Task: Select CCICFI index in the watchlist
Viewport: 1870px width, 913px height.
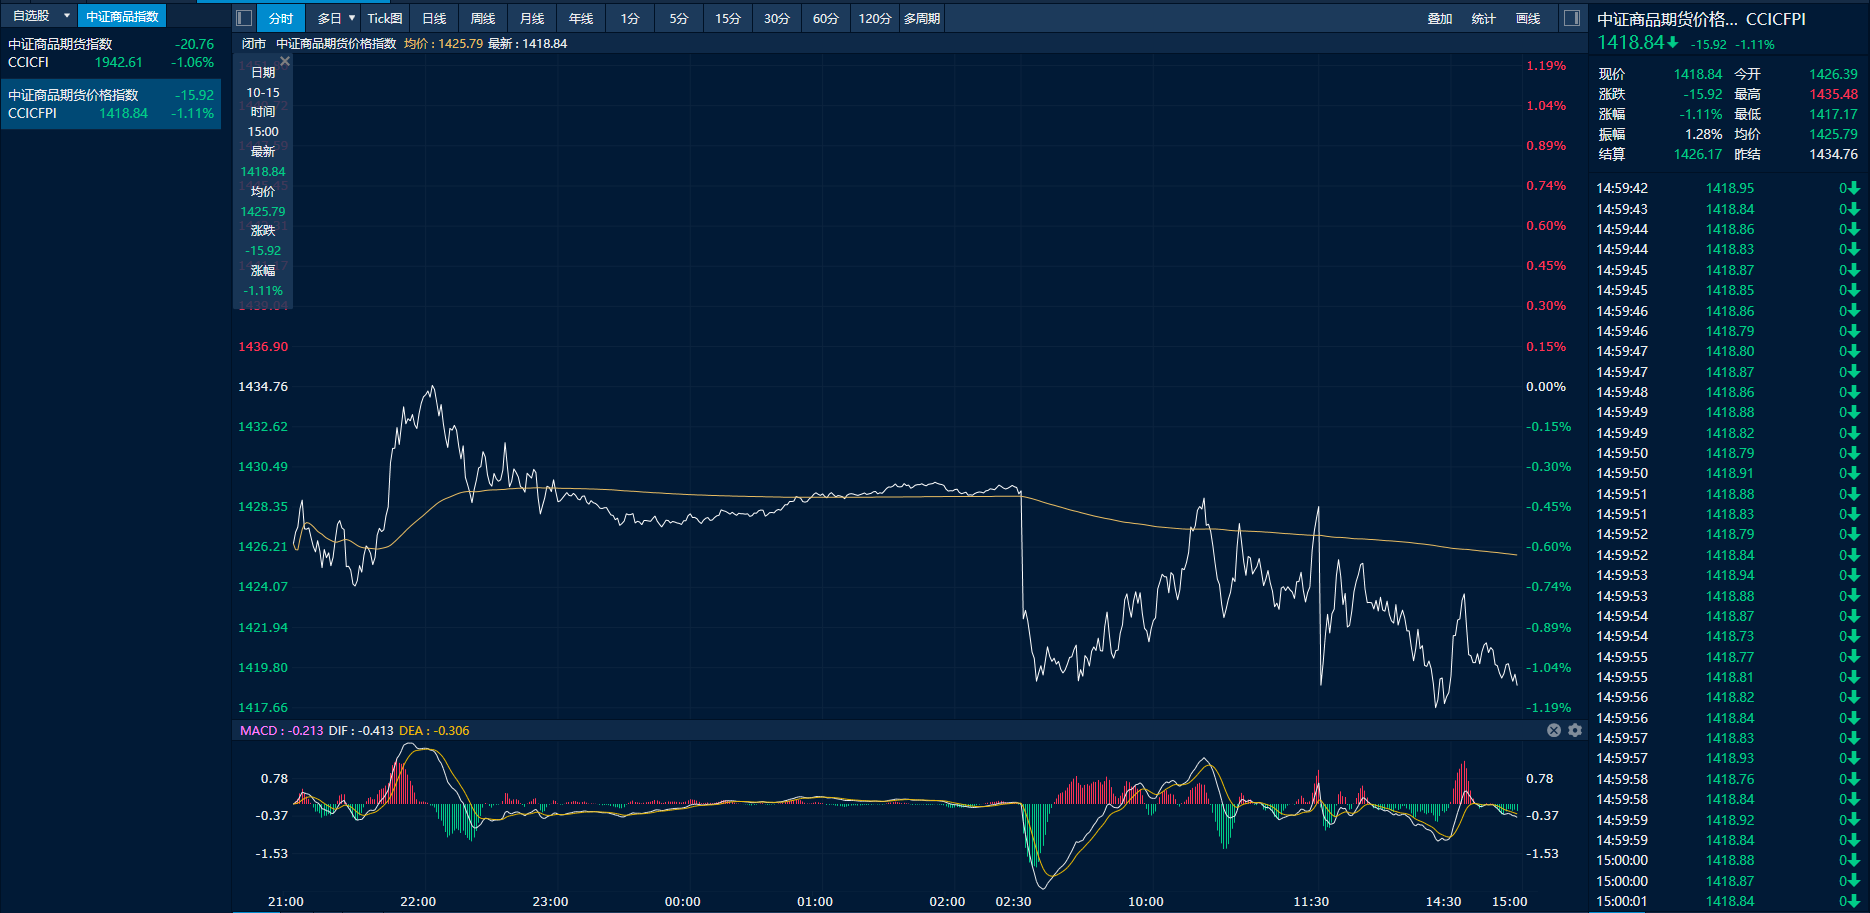Action: pyautogui.click(x=110, y=53)
